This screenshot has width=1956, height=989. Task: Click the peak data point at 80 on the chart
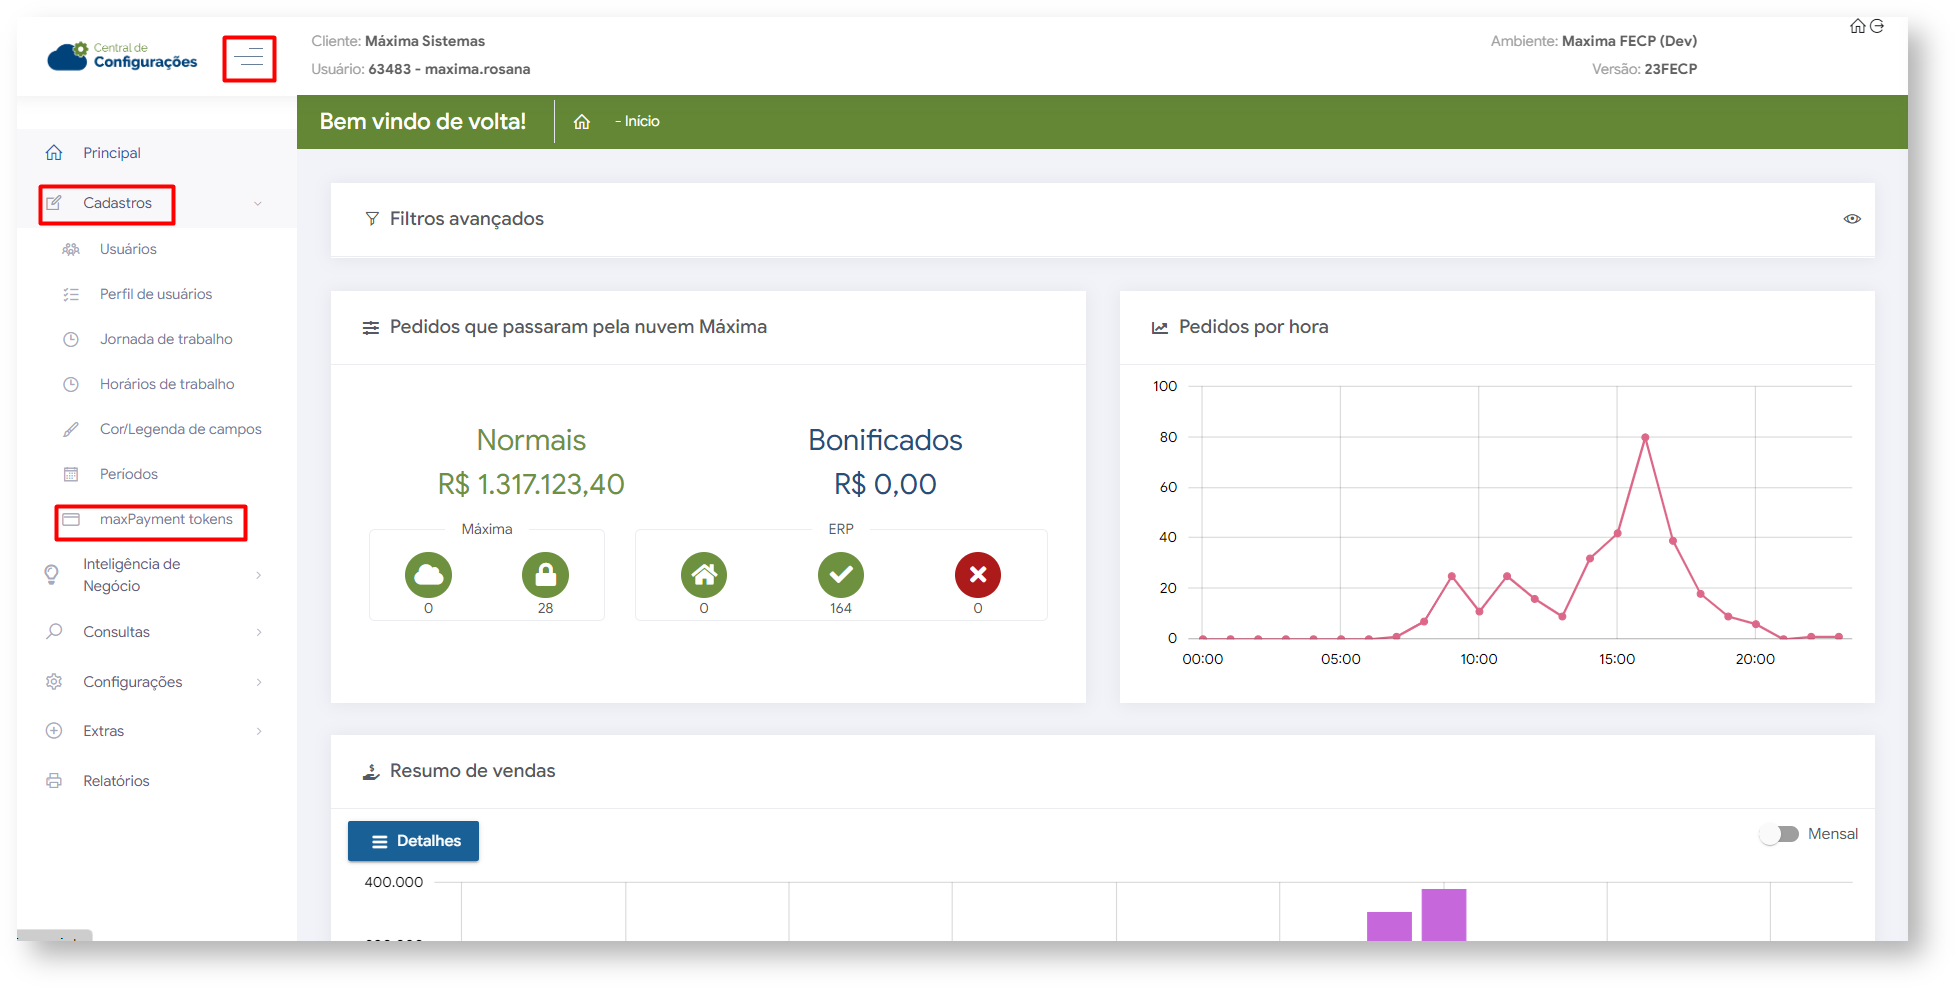pyautogui.click(x=1645, y=438)
